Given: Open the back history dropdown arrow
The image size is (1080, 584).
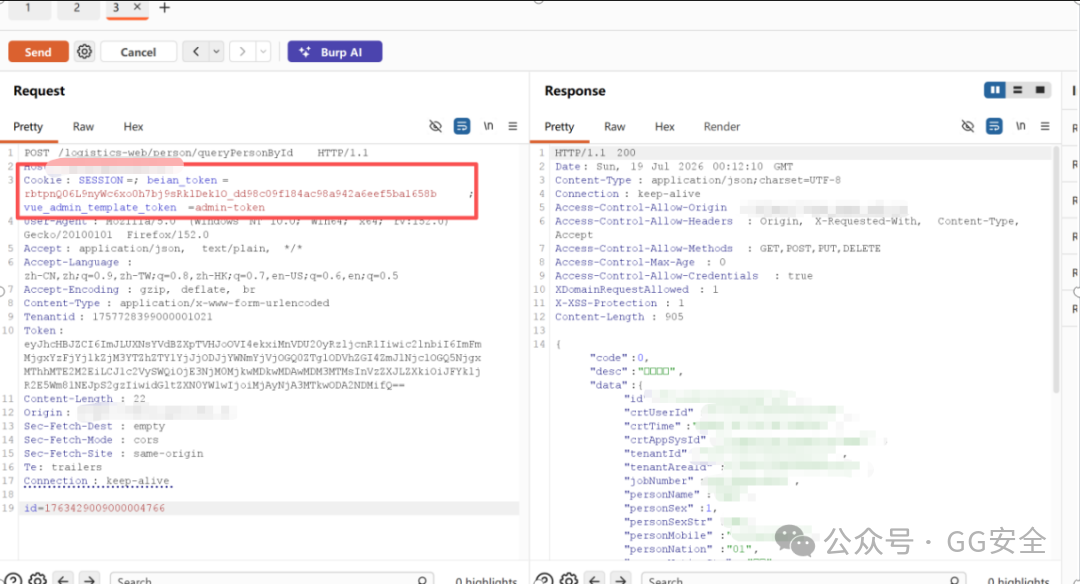Looking at the screenshot, I should tap(216, 52).
